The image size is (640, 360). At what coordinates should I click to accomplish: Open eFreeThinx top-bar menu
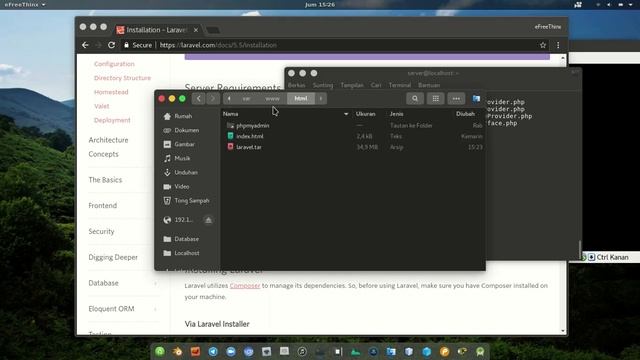(x=25, y=4)
